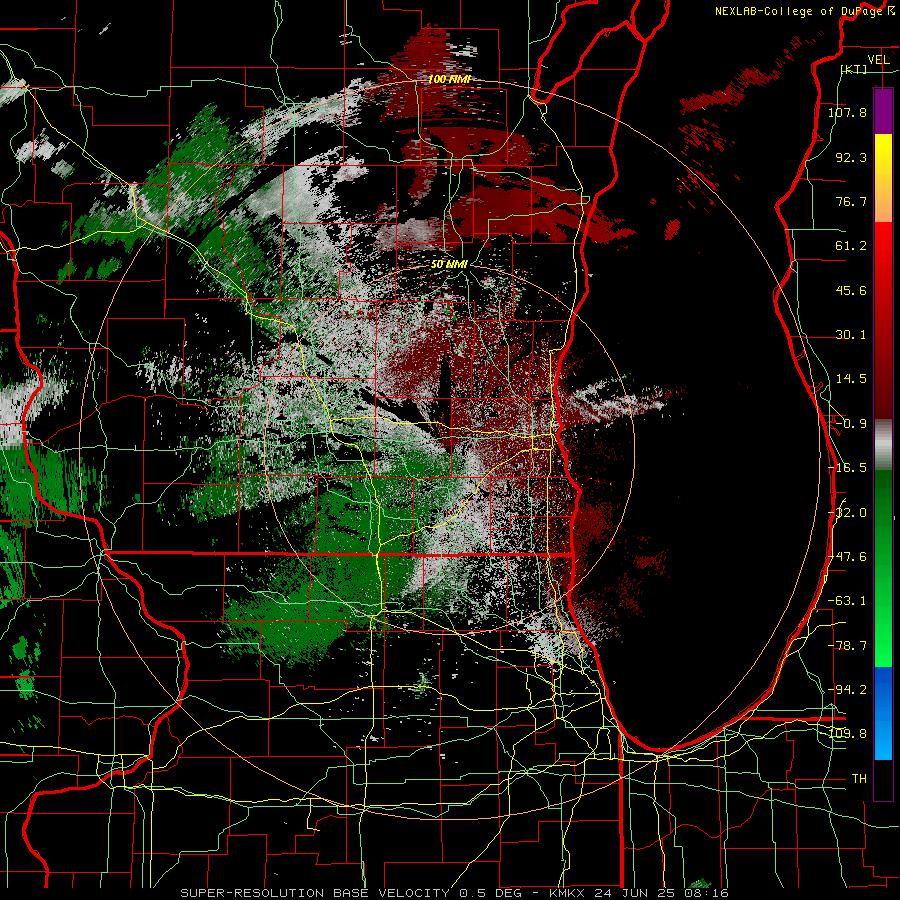The image size is (900, 900).
Task: Select the -32.0 velocity scale label
Action: coord(847,513)
